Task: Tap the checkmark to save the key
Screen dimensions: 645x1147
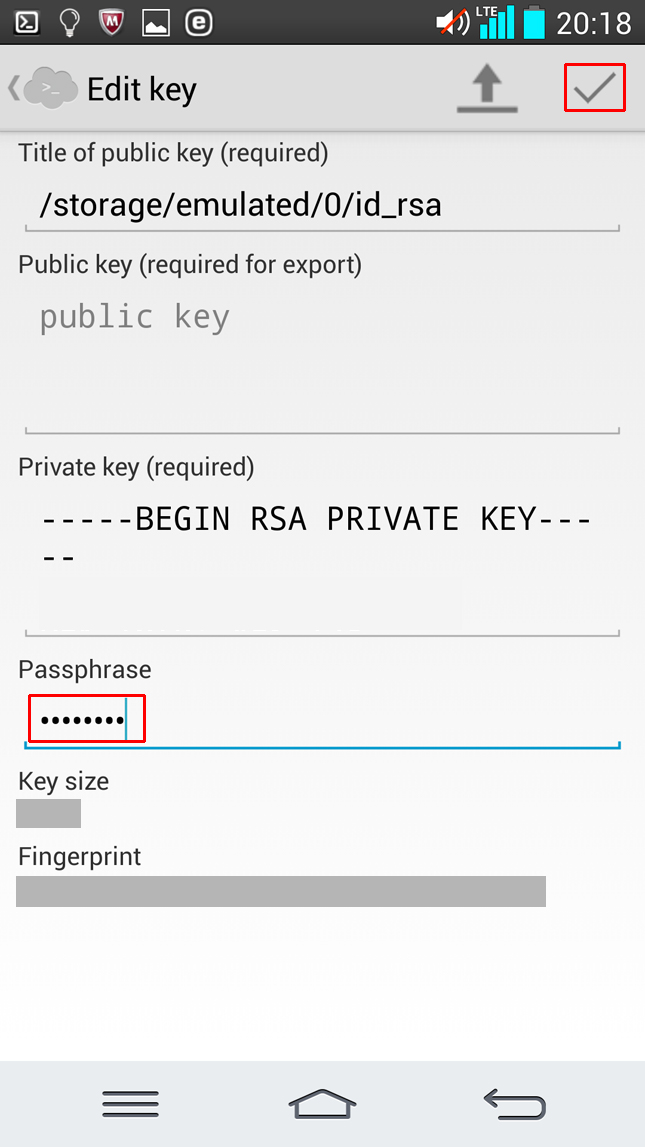Action: point(594,88)
